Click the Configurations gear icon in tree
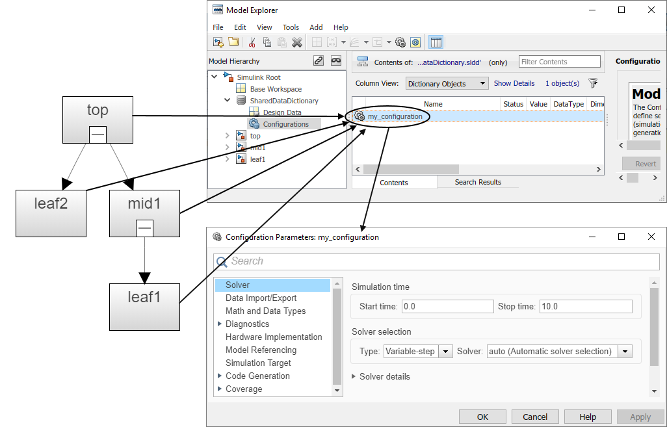The height and width of the screenshot is (427, 667). pyautogui.click(x=254, y=124)
